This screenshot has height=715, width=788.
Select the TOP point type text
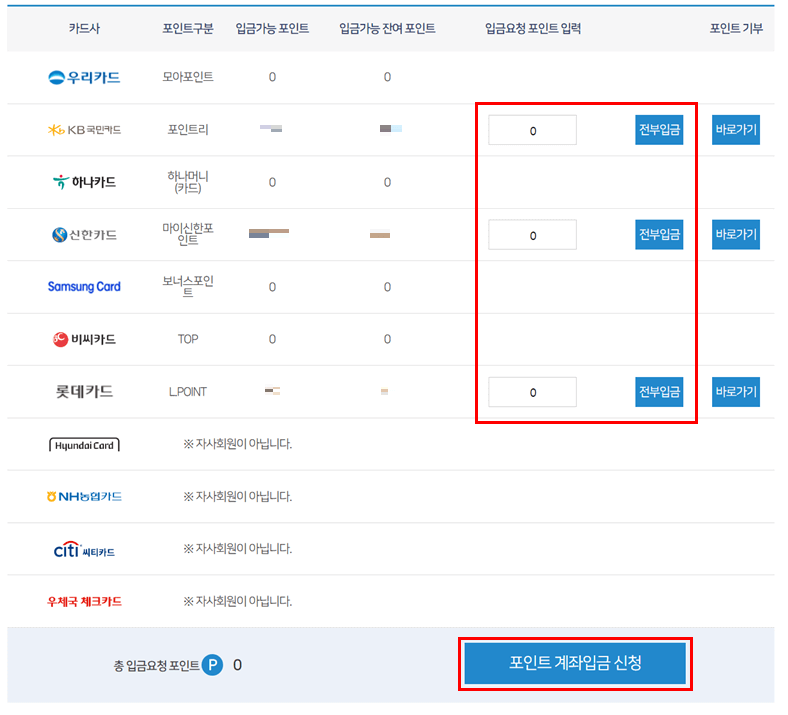tap(187, 339)
